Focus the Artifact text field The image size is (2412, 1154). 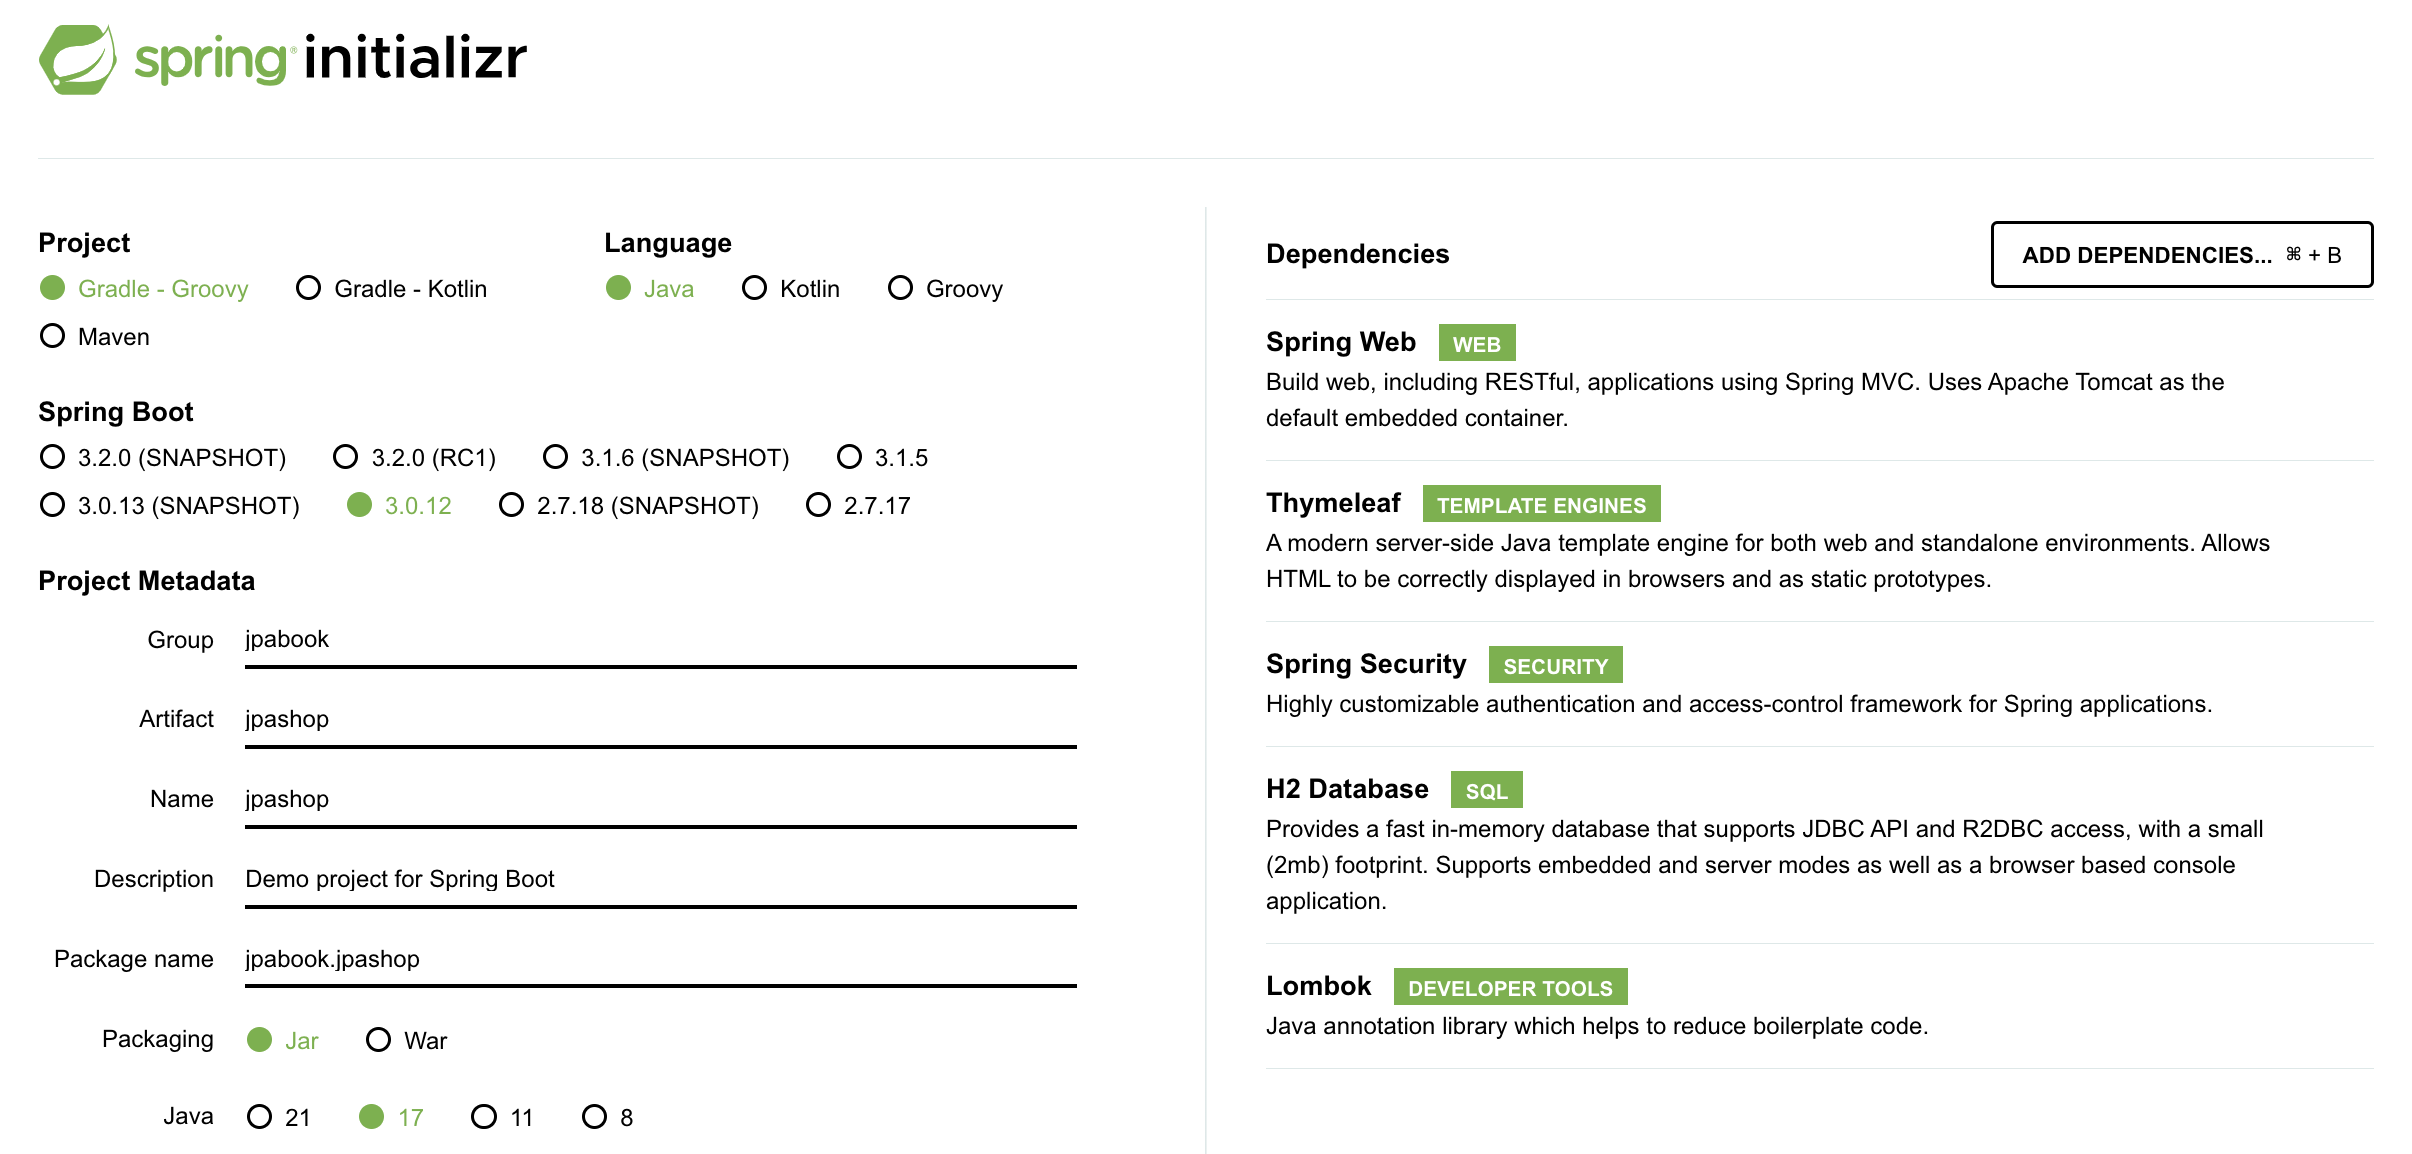(660, 720)
